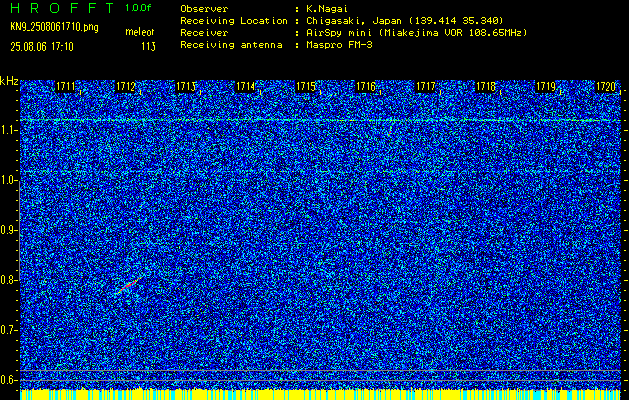Click the 1719 time marker
The image size is (629, 400).
click(546, 86)
